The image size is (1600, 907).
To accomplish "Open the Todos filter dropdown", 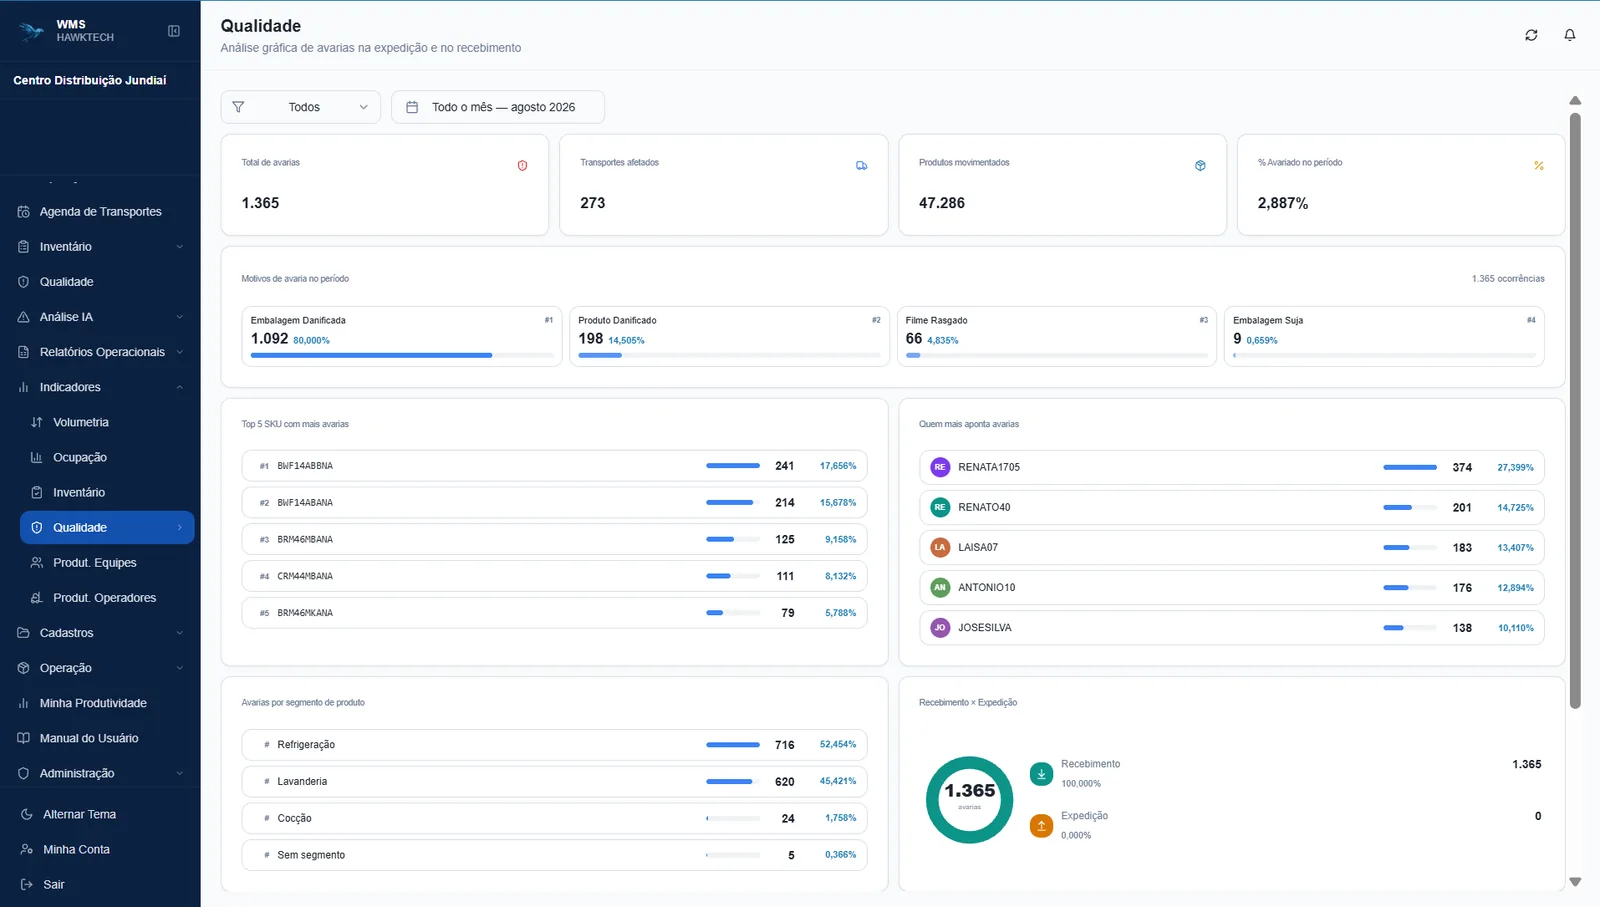I will (x=300, y=107).
